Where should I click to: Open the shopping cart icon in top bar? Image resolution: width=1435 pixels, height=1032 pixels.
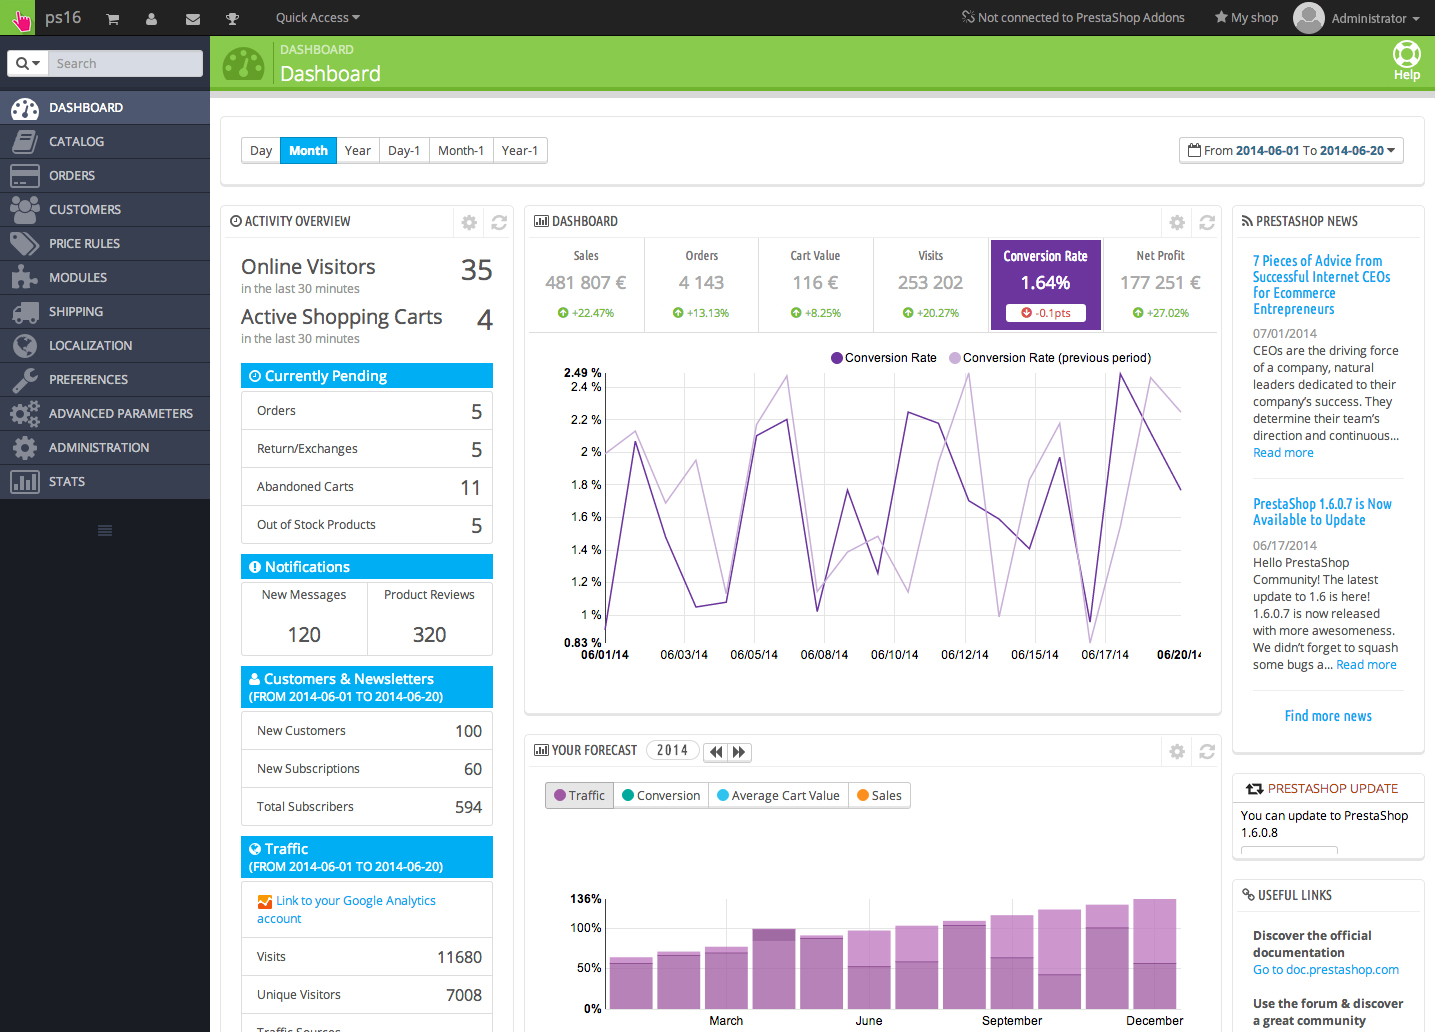113,19
